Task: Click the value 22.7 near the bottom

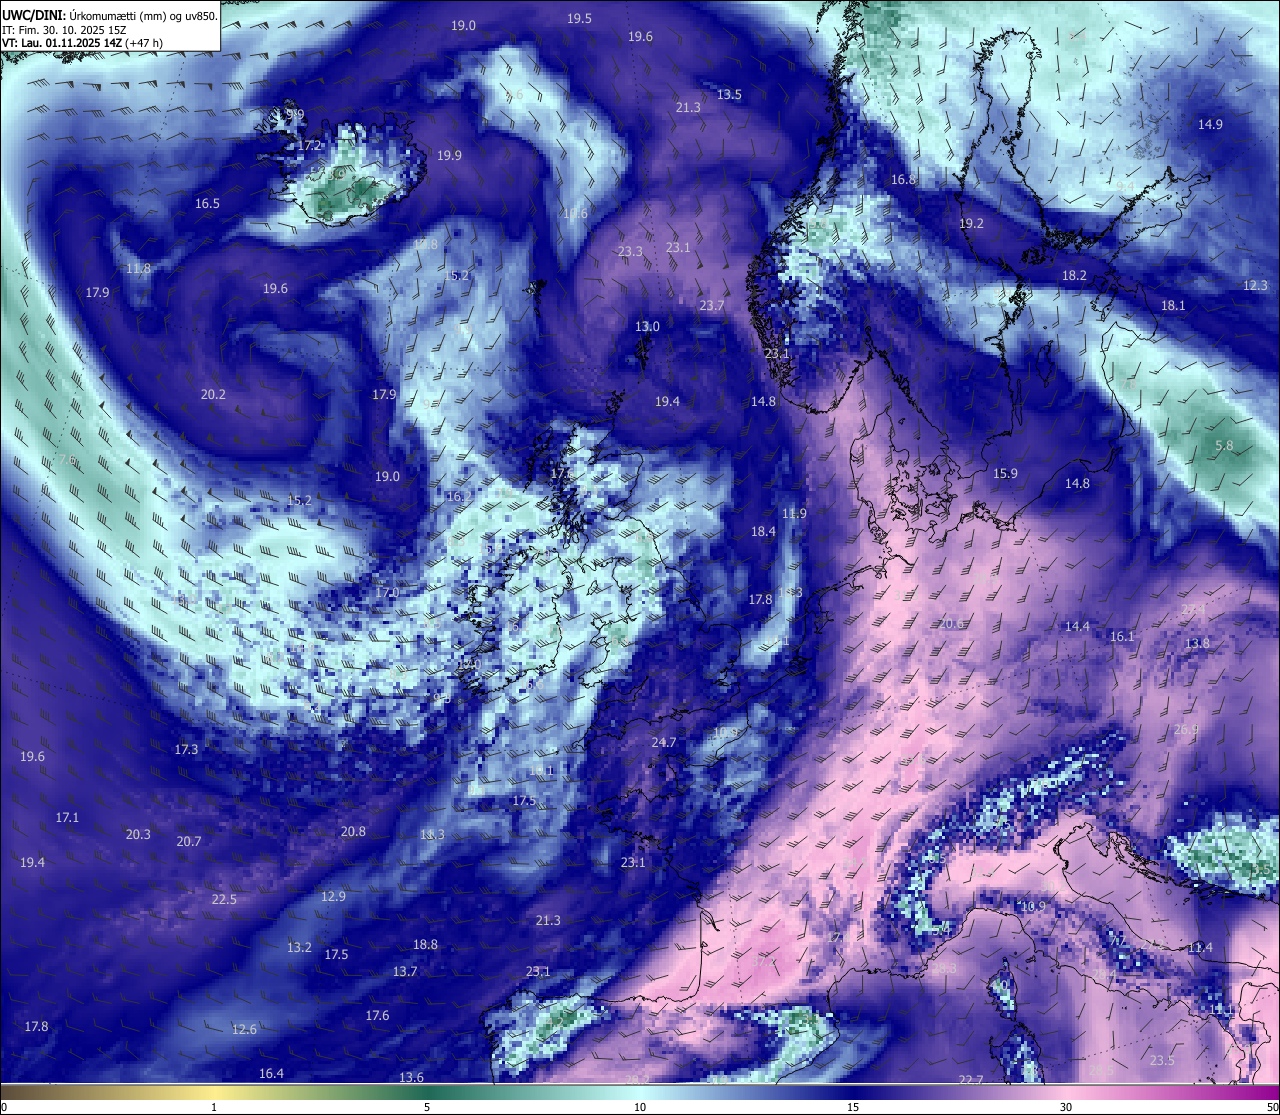Action: (x=971, y=1079)
